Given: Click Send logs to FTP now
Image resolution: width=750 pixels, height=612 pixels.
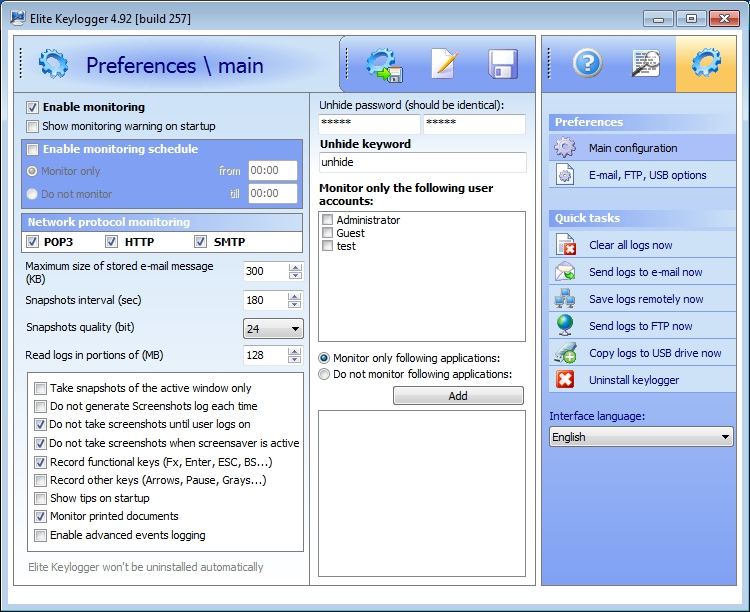Looking at the screenshot, I should click(x=642, y=325).
